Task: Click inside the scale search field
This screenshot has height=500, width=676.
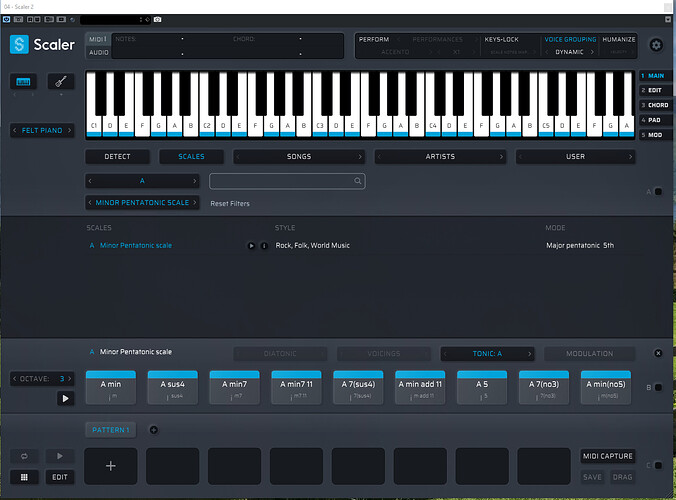Action: coord(287,181)
